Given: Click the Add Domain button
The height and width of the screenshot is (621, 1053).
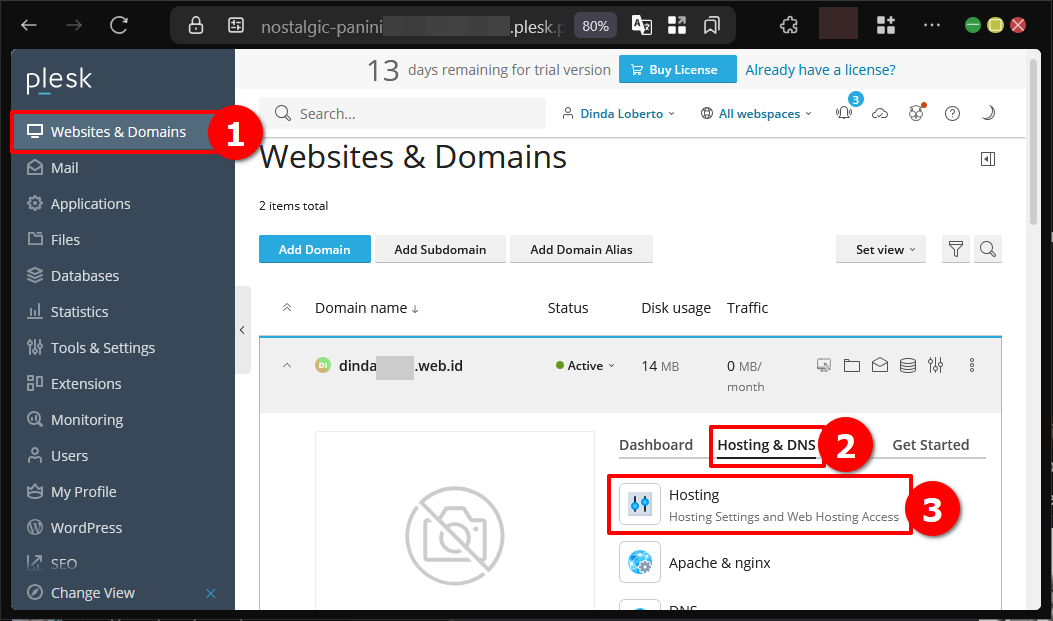Looking at the screenshot, I should tap(314, 250).
